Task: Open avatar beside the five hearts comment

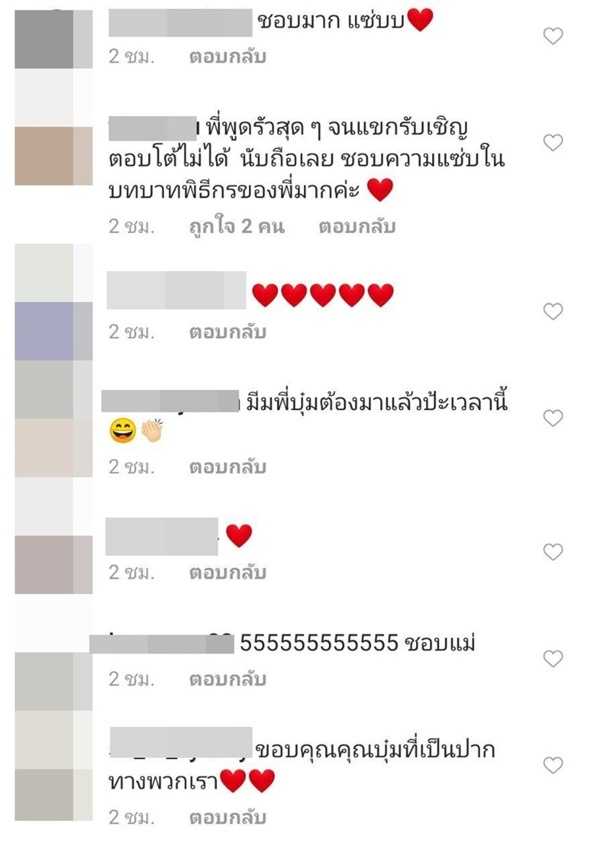Action: 53,331
